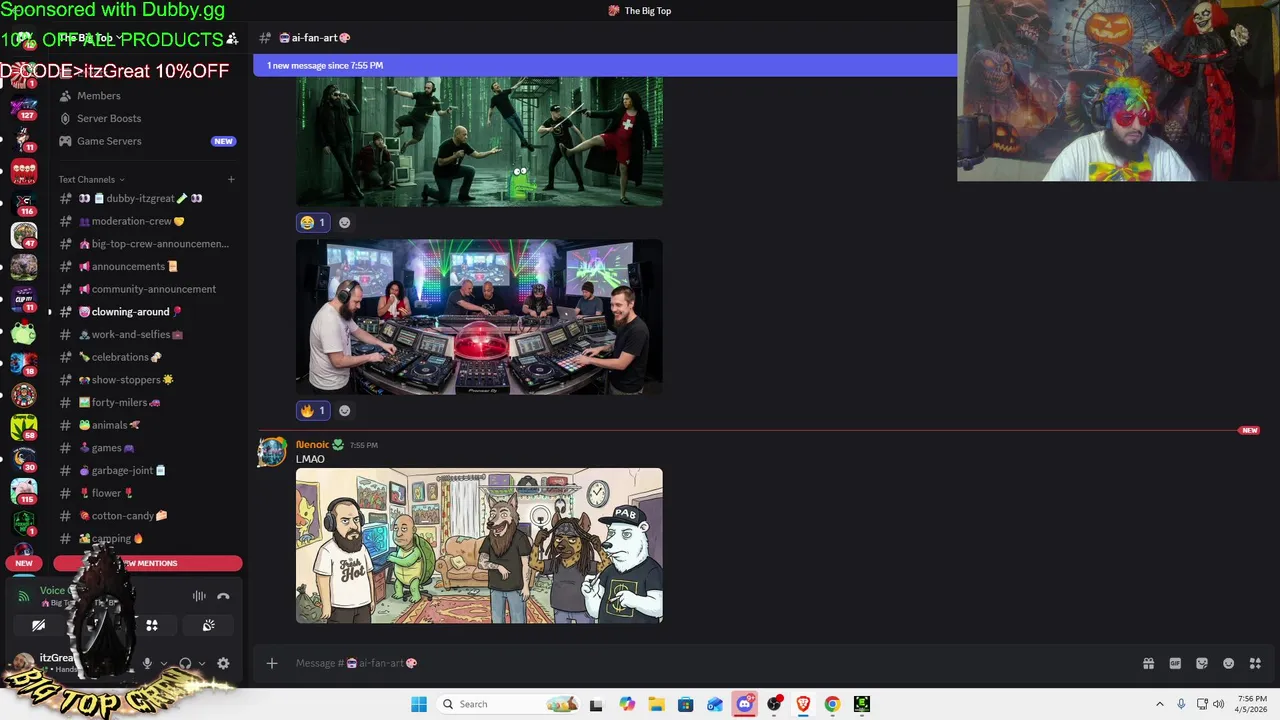This screenshot has height=720, width=1280.
Task: Open the celebrations channel
Action: point(148,357)
